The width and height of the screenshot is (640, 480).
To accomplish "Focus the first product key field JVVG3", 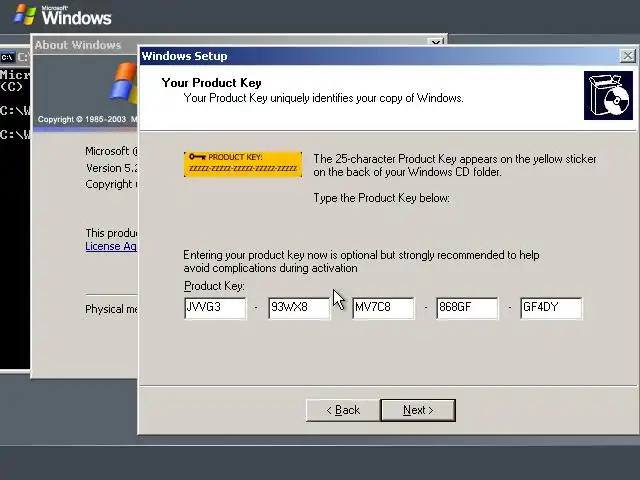I will (215, 308).
